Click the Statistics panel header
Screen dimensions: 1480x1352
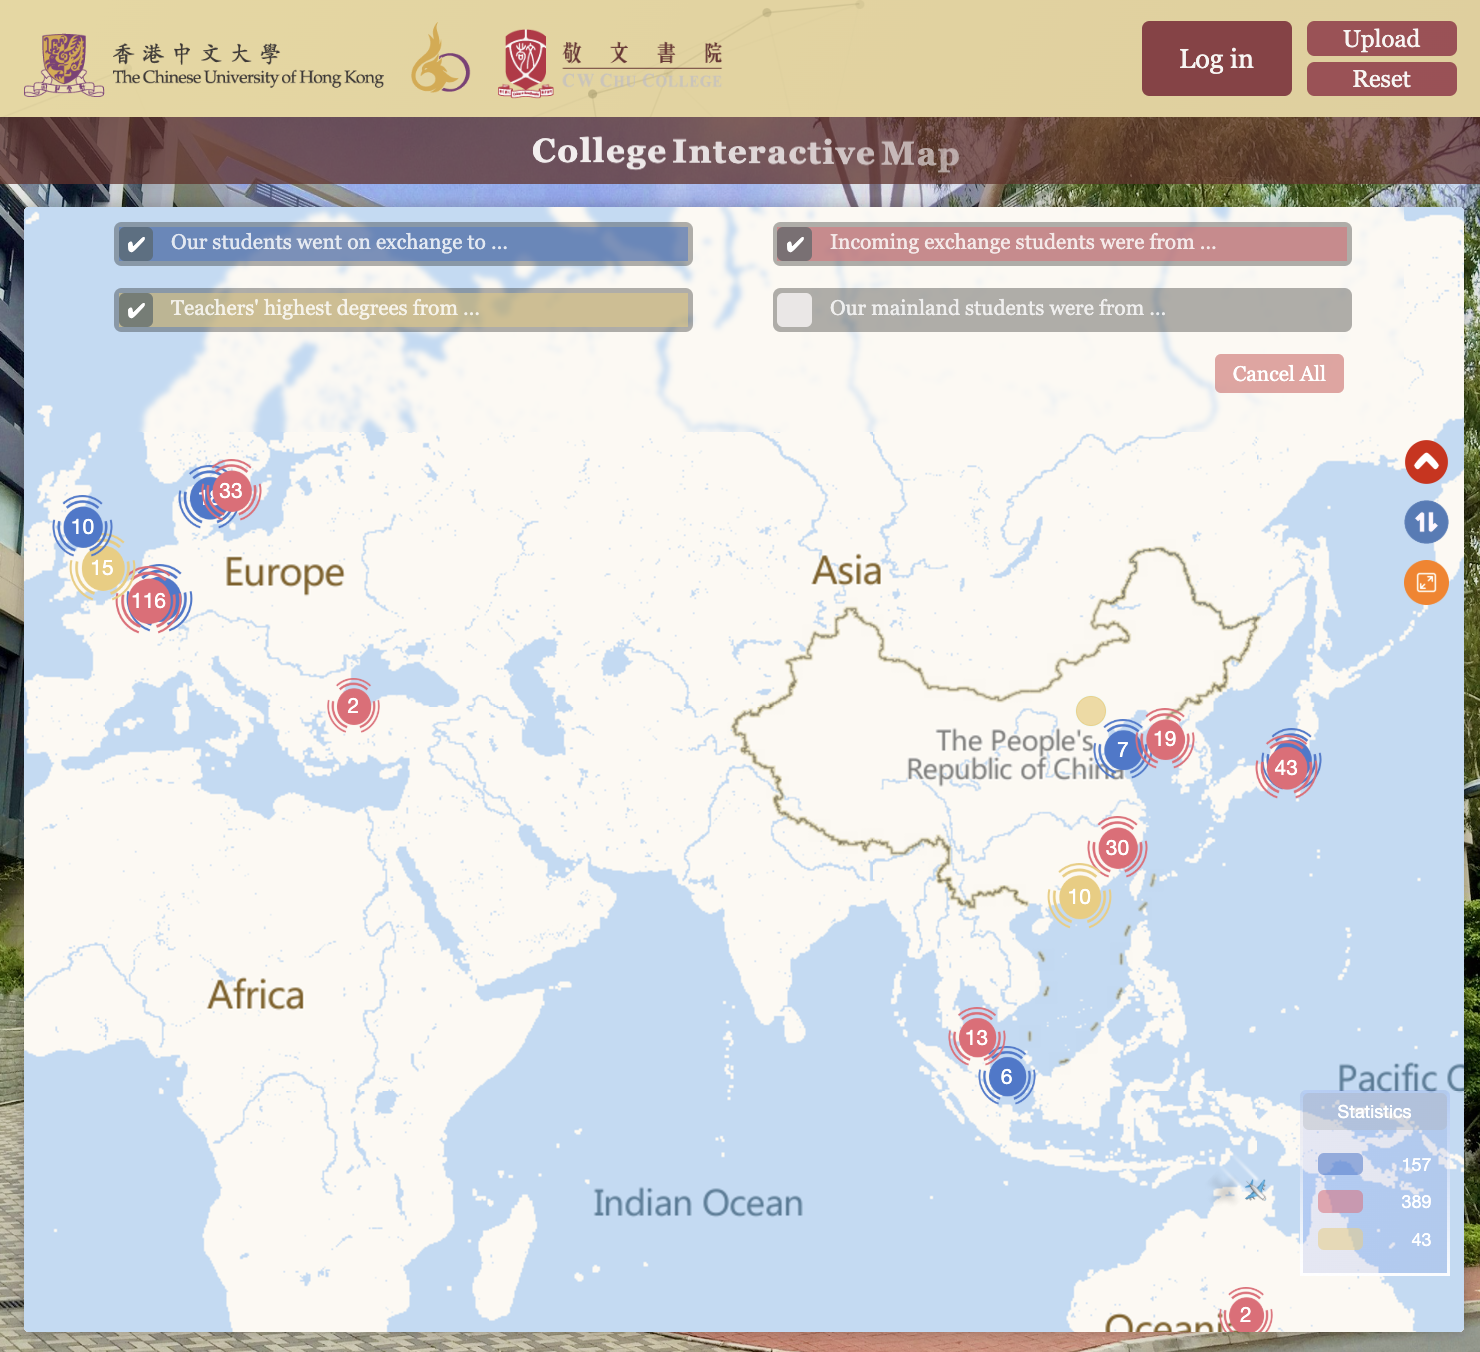[1374, 1112]
